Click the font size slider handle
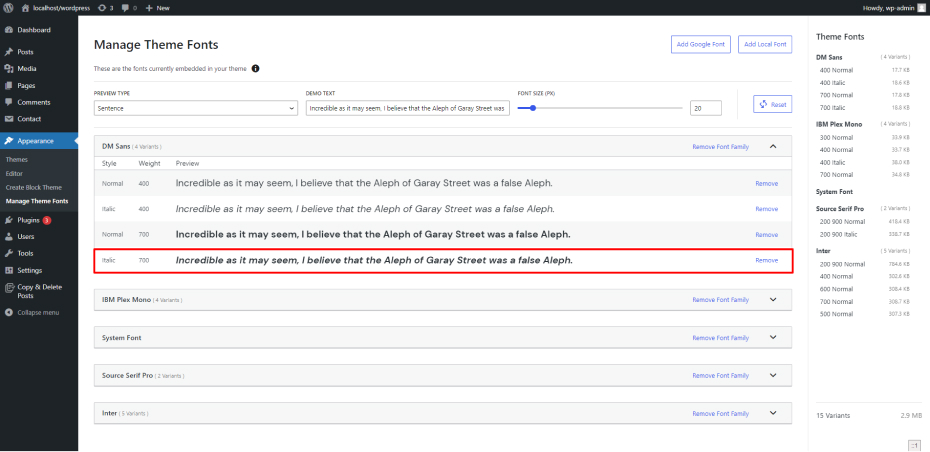 coord(533,107)
